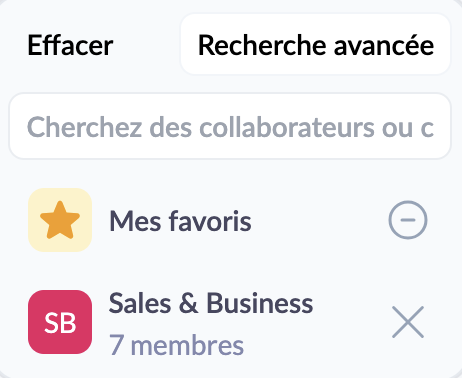Screen dimensions: 462x378
Task: Select the Sales & Business team label
Action: point(211,303)
